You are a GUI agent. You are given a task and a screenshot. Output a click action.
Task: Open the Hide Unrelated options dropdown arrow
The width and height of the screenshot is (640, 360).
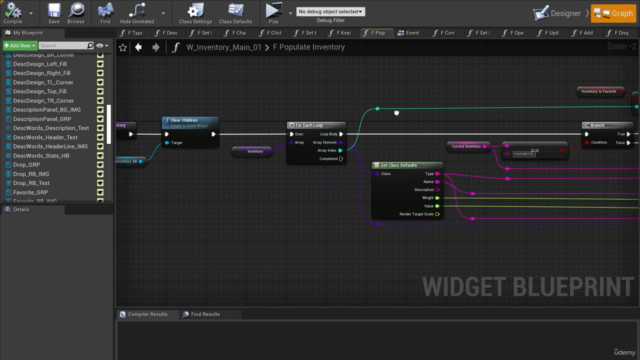coord(163,13)
